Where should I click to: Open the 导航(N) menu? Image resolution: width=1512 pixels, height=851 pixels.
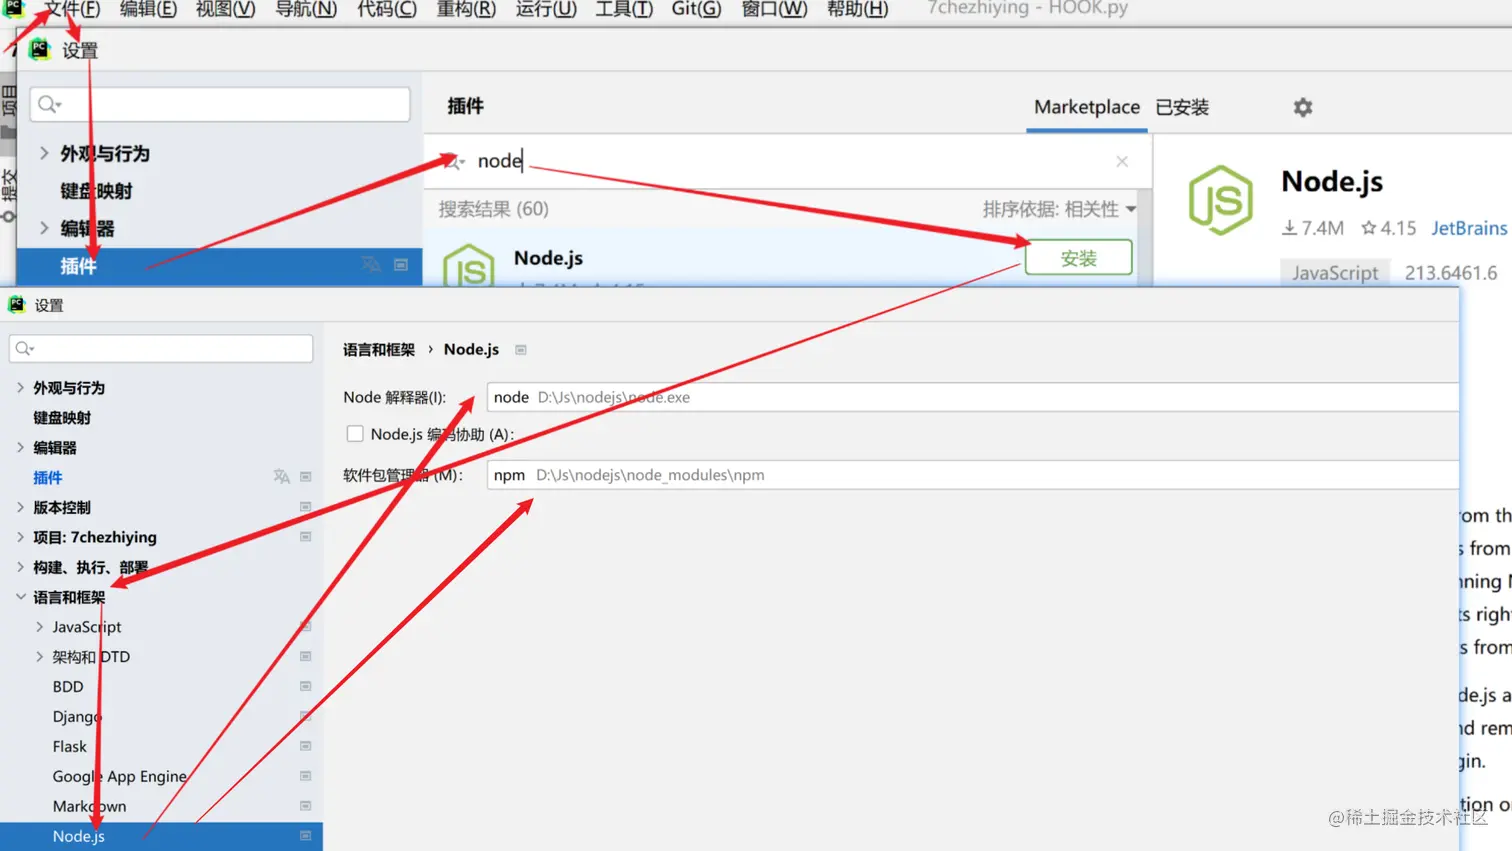[x=305, y=9]
